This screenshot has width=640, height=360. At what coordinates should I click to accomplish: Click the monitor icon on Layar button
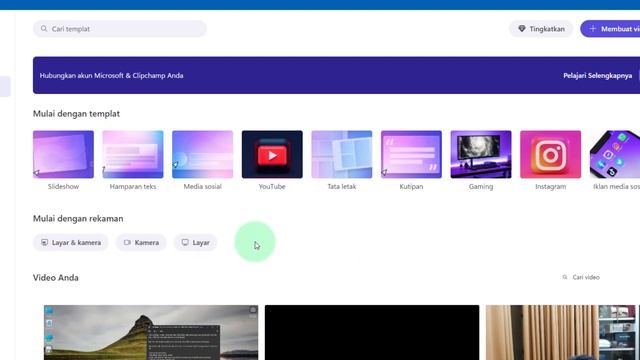185,242
